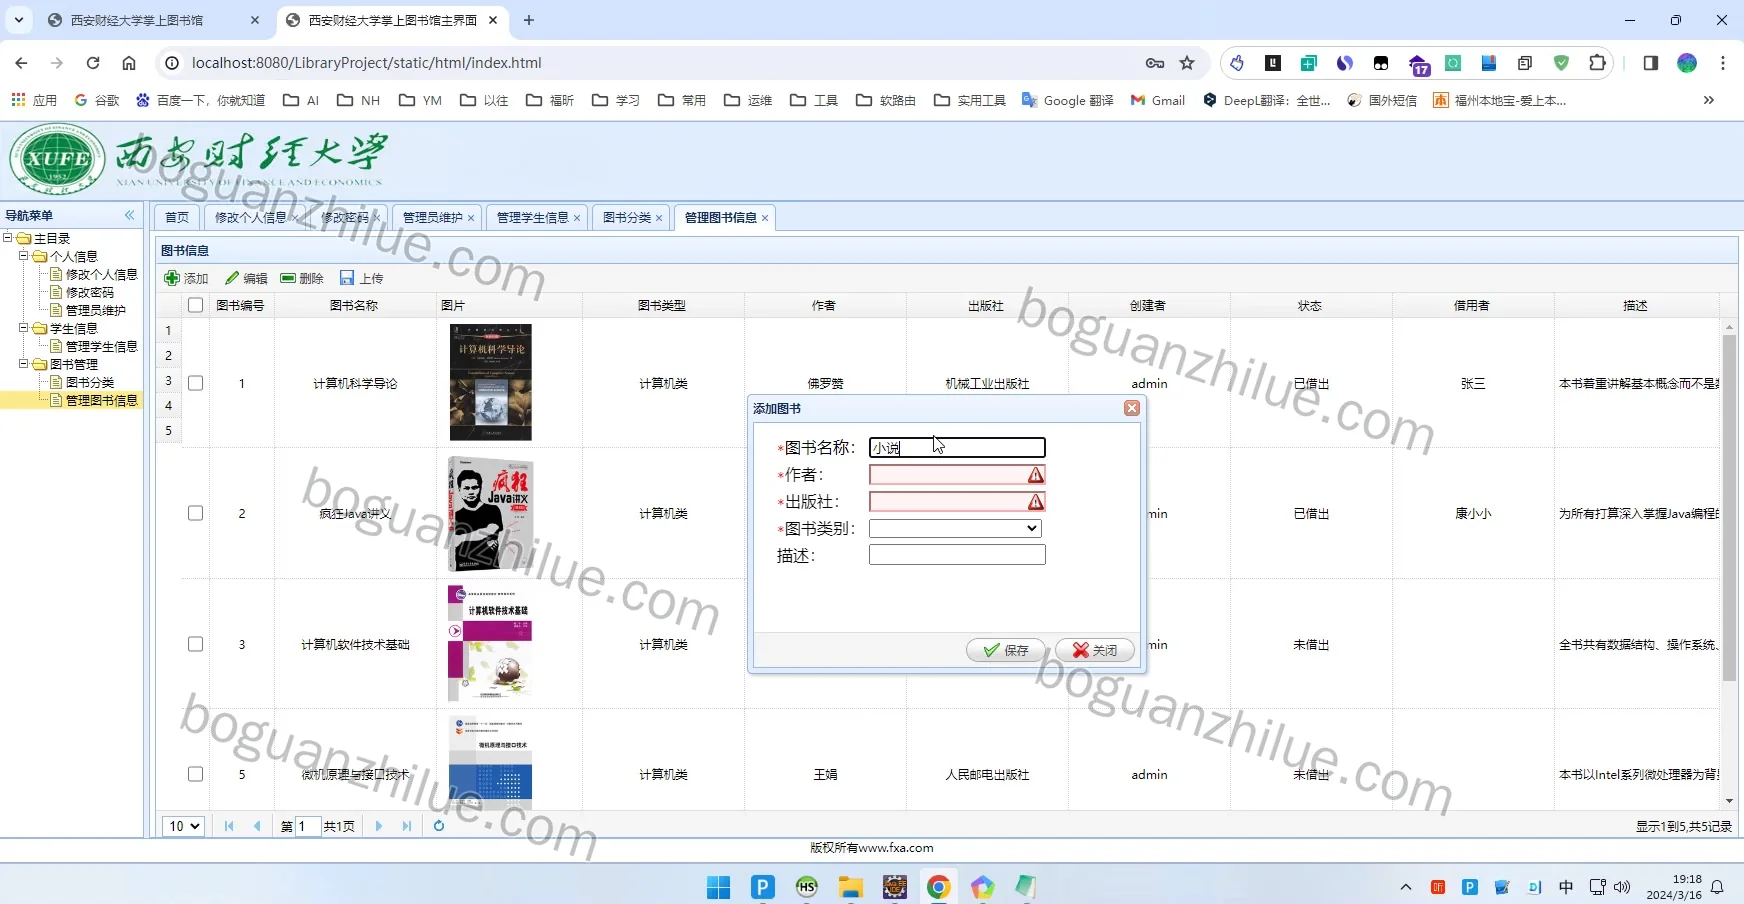Image resolution: width=1744 pixels, height=904 pixels.
Task: Go to first page in pager
Action: point(229,826)
